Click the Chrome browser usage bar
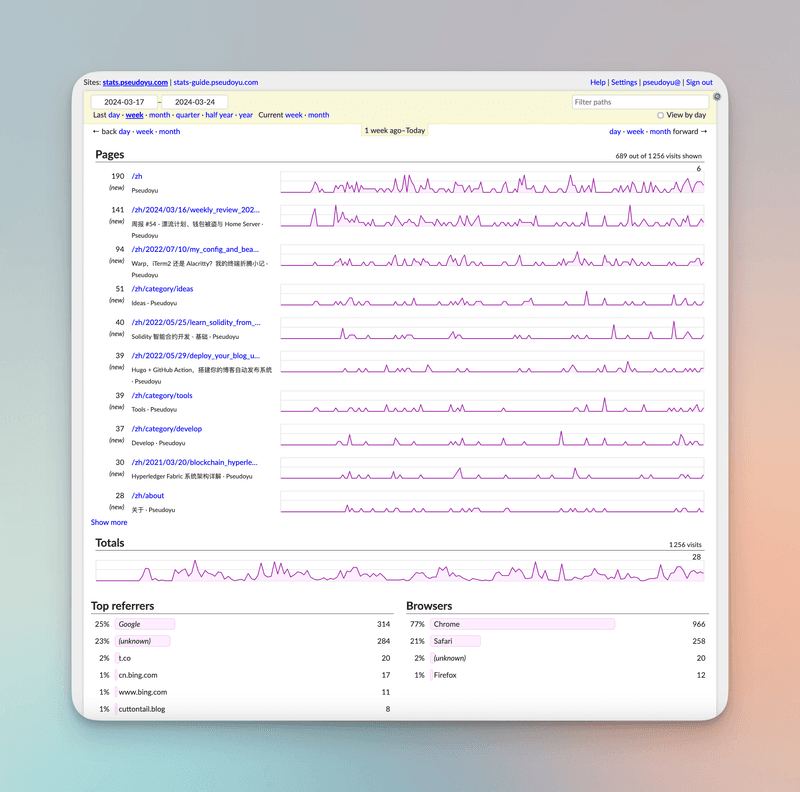This screenshot has height=792, width=800. [523, 624]
